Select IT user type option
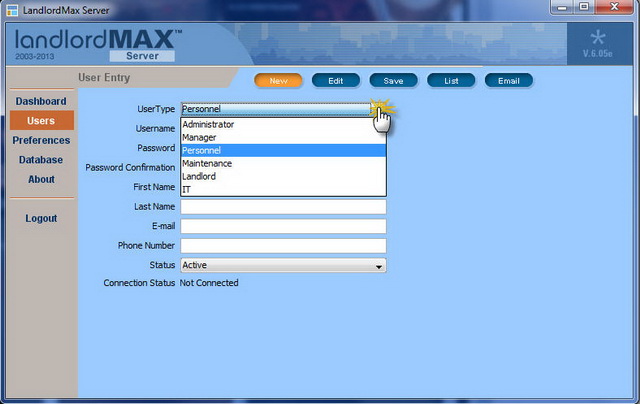This screenshot has width=640, height=404. click(x=283, y=190)
